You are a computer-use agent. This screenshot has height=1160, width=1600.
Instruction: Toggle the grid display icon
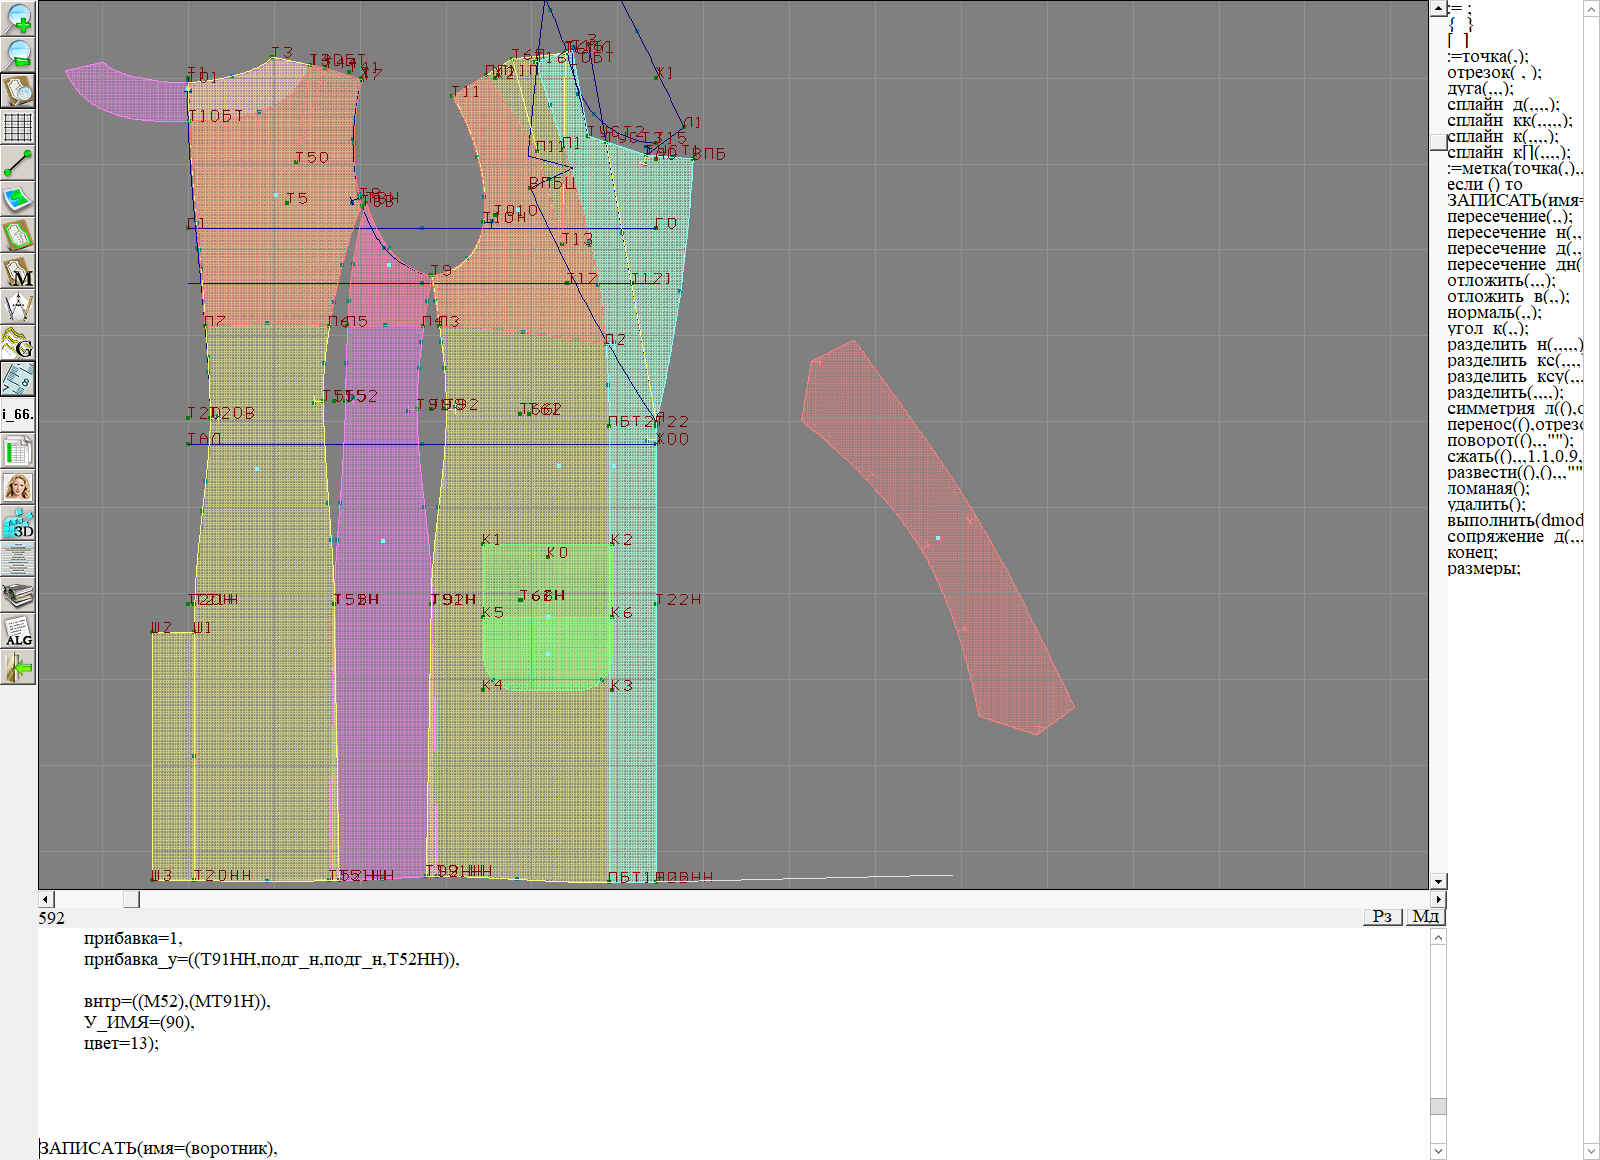(x=18, y=127)
